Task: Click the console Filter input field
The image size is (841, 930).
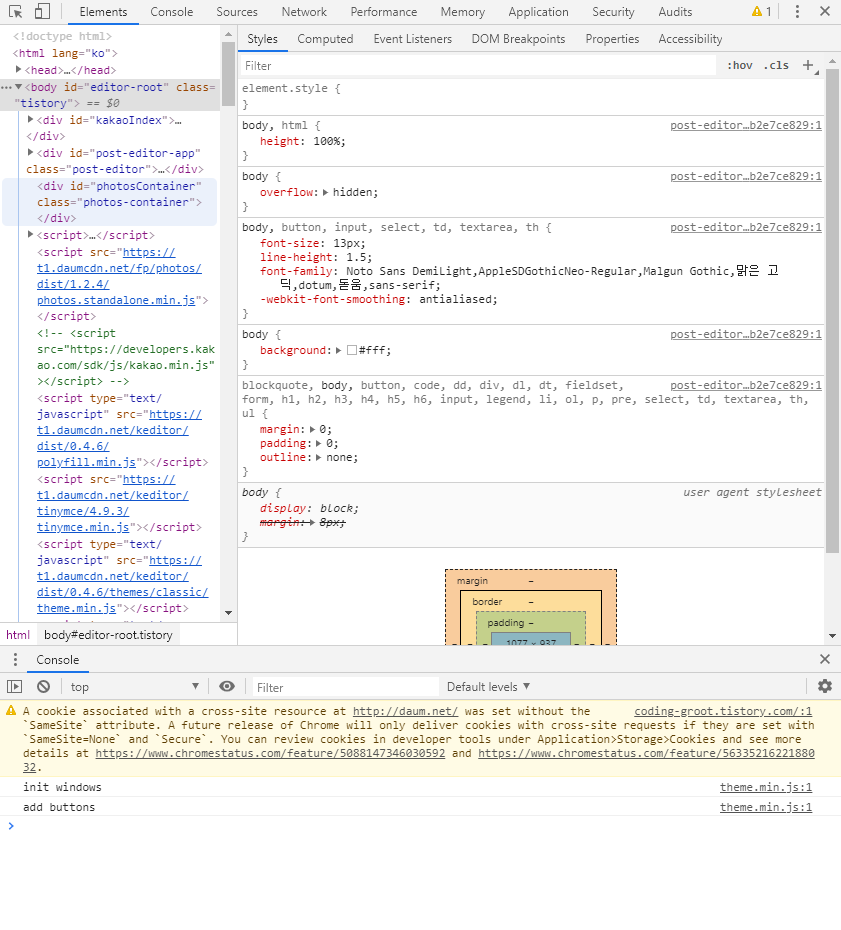Action: 346,687
